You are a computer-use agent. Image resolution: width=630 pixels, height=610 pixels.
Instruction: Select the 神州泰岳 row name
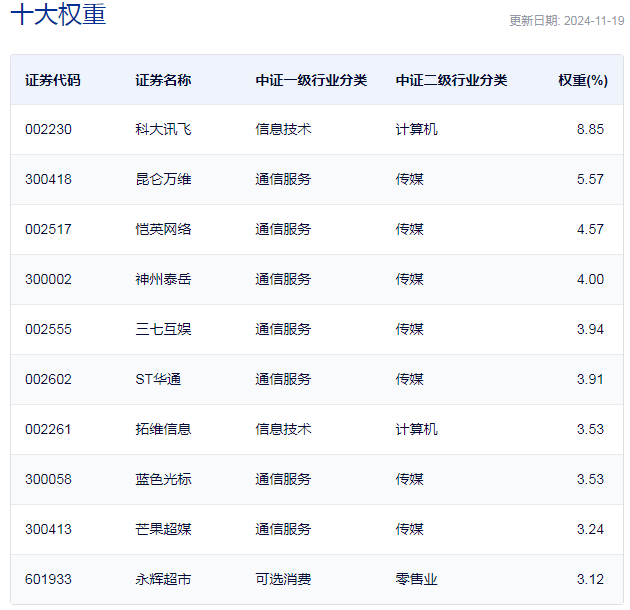point(163,279)
